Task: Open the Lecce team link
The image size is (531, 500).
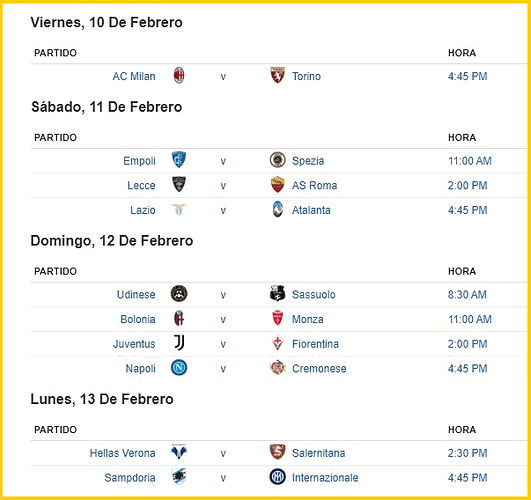Action: (141, 185)
